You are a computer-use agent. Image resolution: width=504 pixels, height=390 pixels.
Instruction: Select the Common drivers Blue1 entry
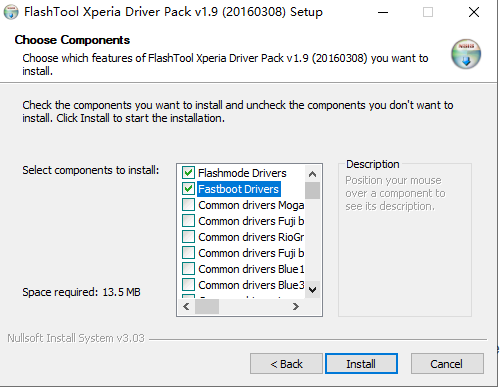pyautogui.click(x=251, y=269)
